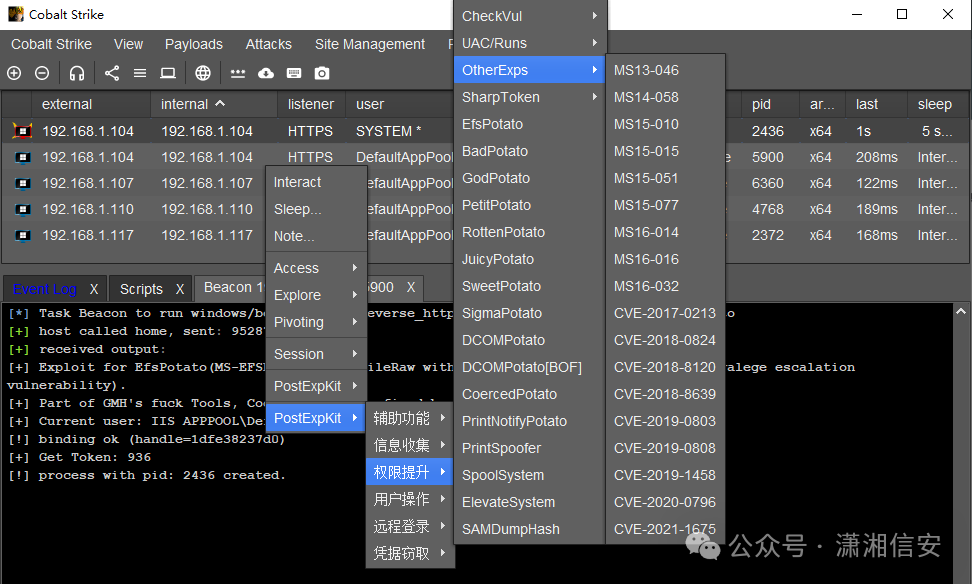Screen dimensions: 972x584
Task: Expand the unhighlighted PostExpKit submenu
Action: coord(316,386)
